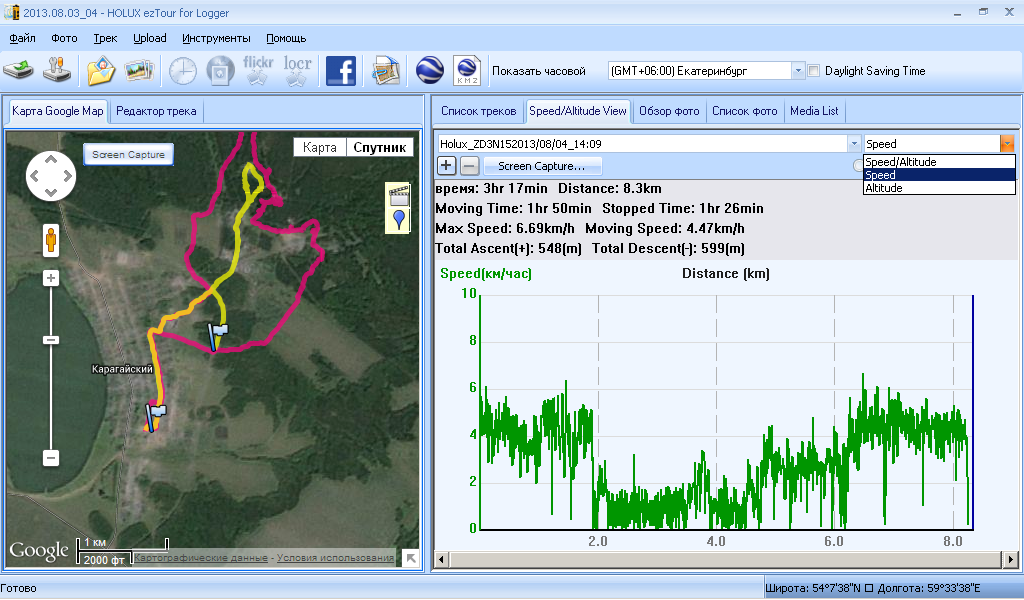Open the Трек menu
This screenshot has height=600, width=1024.
[105, 38]
